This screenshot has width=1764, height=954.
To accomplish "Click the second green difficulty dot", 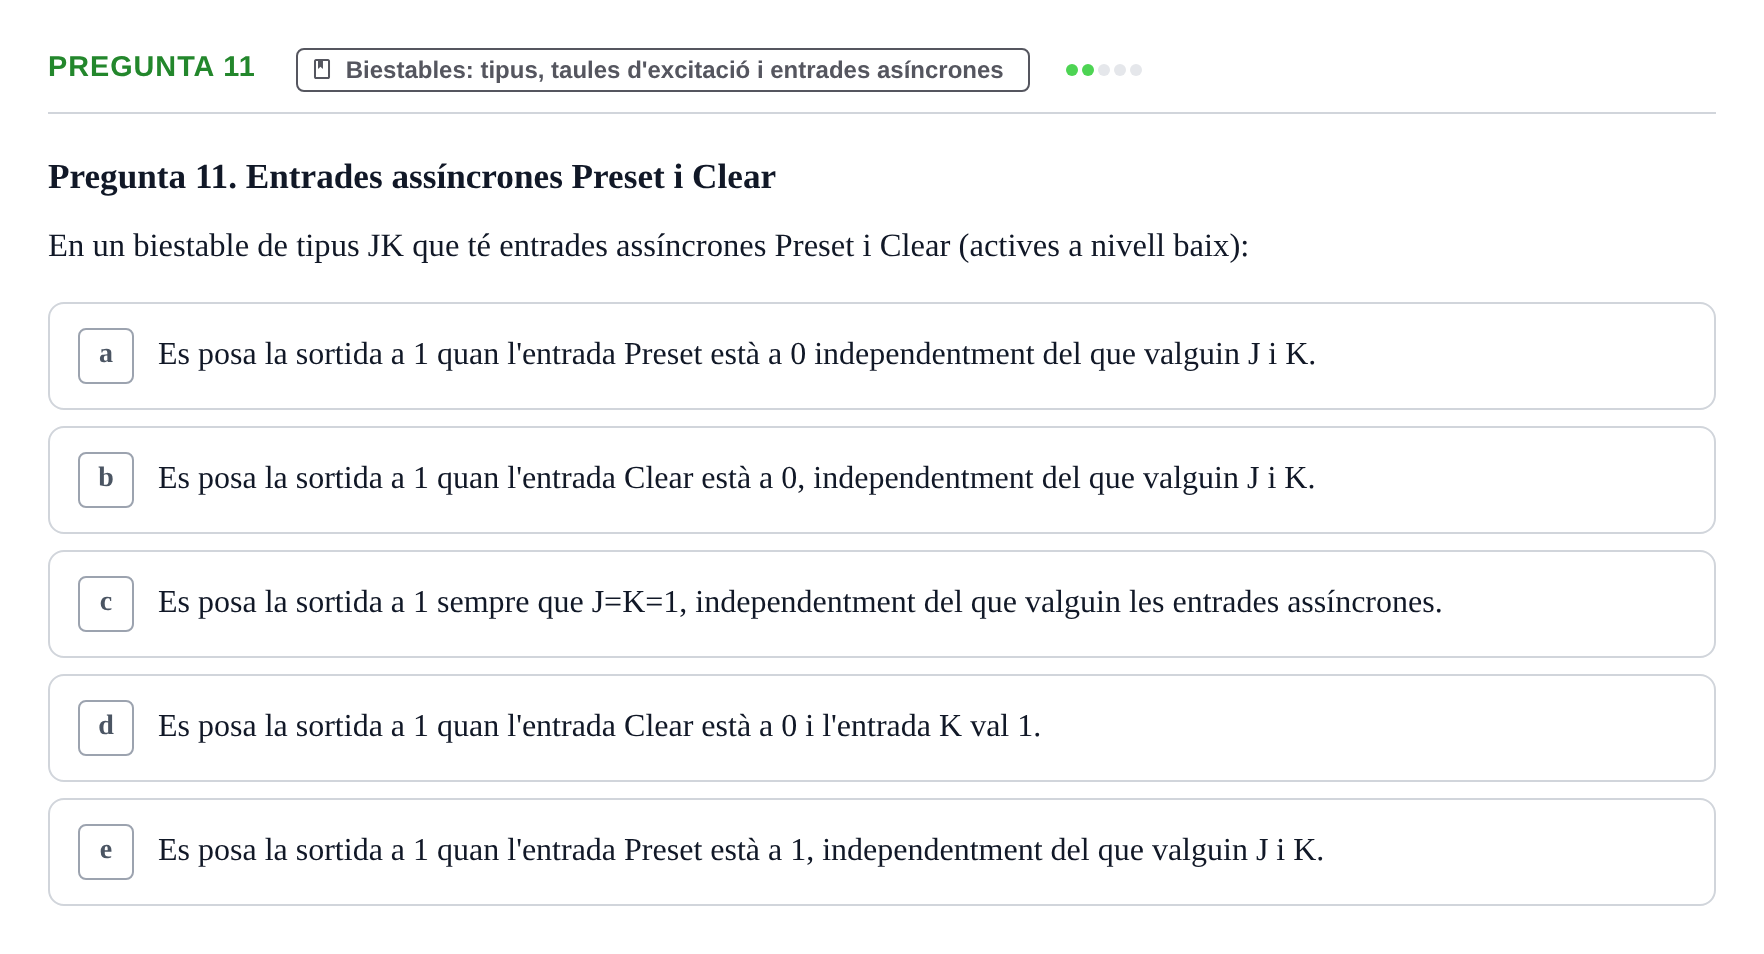I will click(1088, 70).
